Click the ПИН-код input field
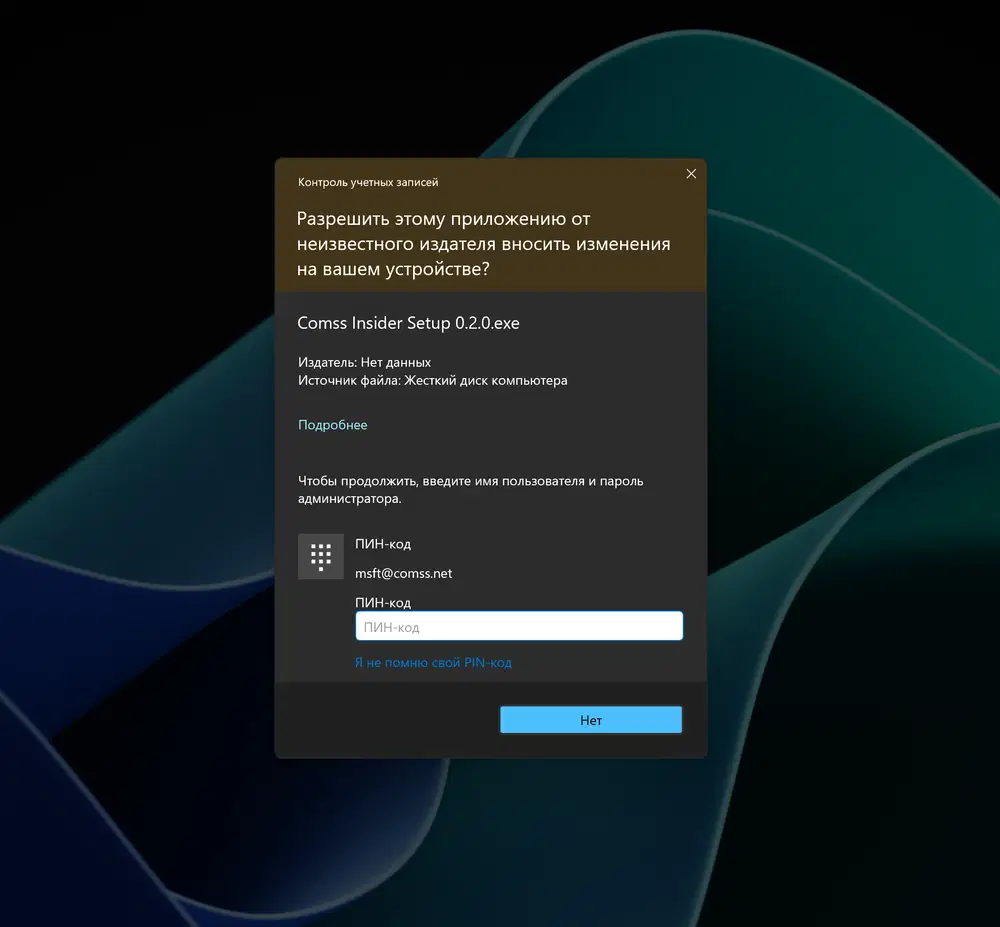 pyautogui.click(x=518, y=626)
